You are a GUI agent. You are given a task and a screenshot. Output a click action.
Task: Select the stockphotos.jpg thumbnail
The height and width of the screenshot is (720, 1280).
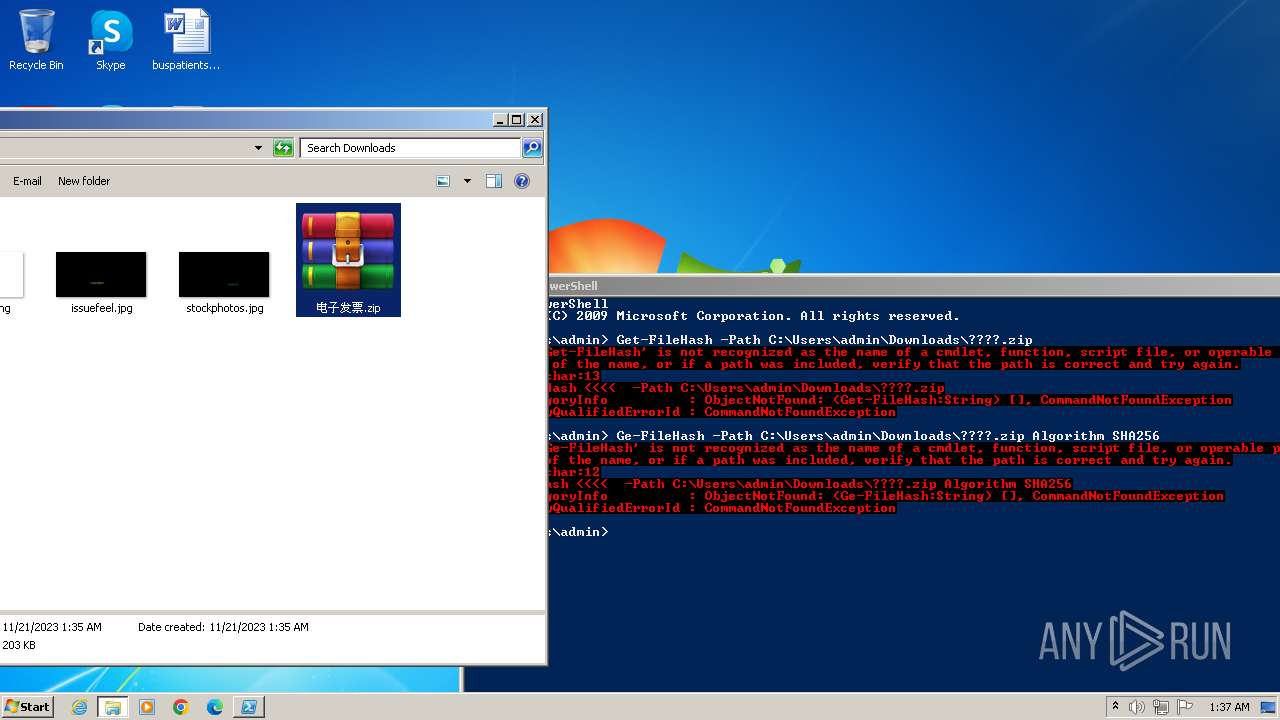pos(224,283)
